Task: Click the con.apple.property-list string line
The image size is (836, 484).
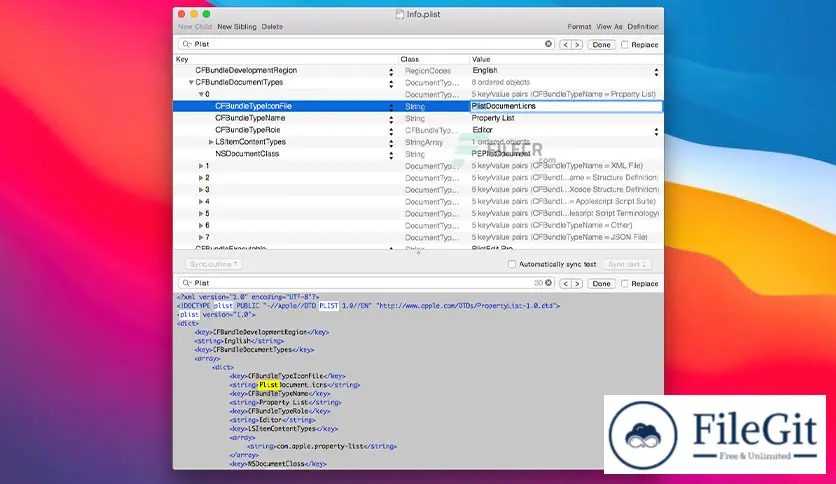Action: [x=321, y=446]
